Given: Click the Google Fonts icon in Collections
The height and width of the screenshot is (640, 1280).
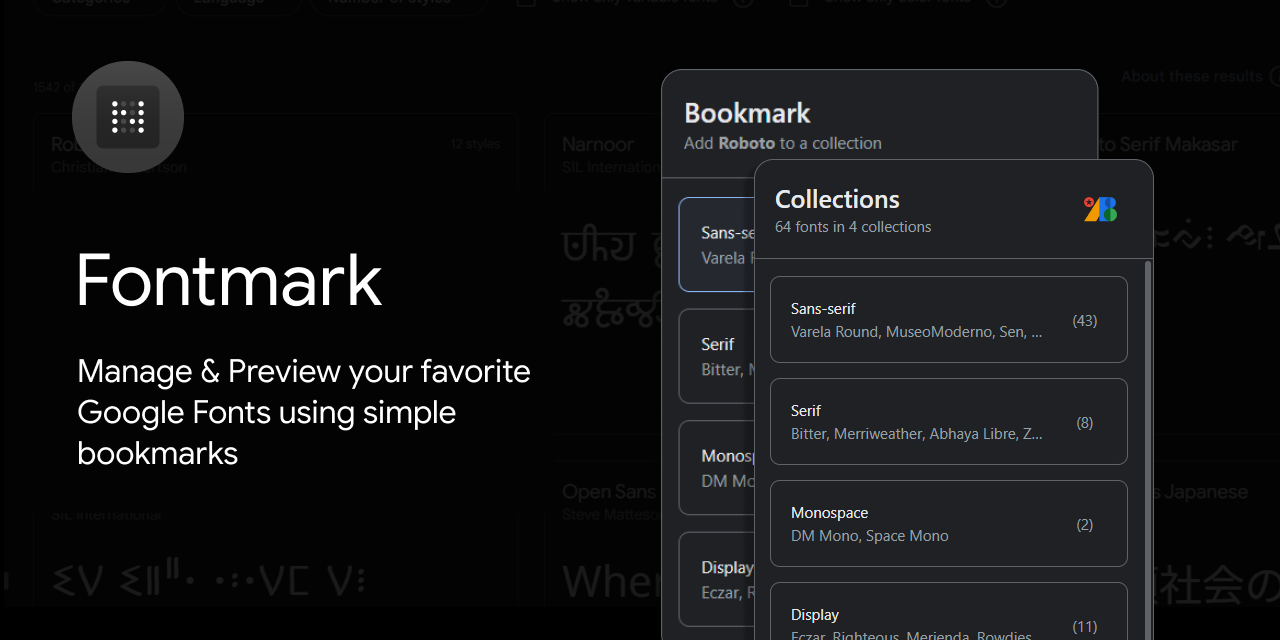Looking at the screenshot, I should pos(1100,209).
